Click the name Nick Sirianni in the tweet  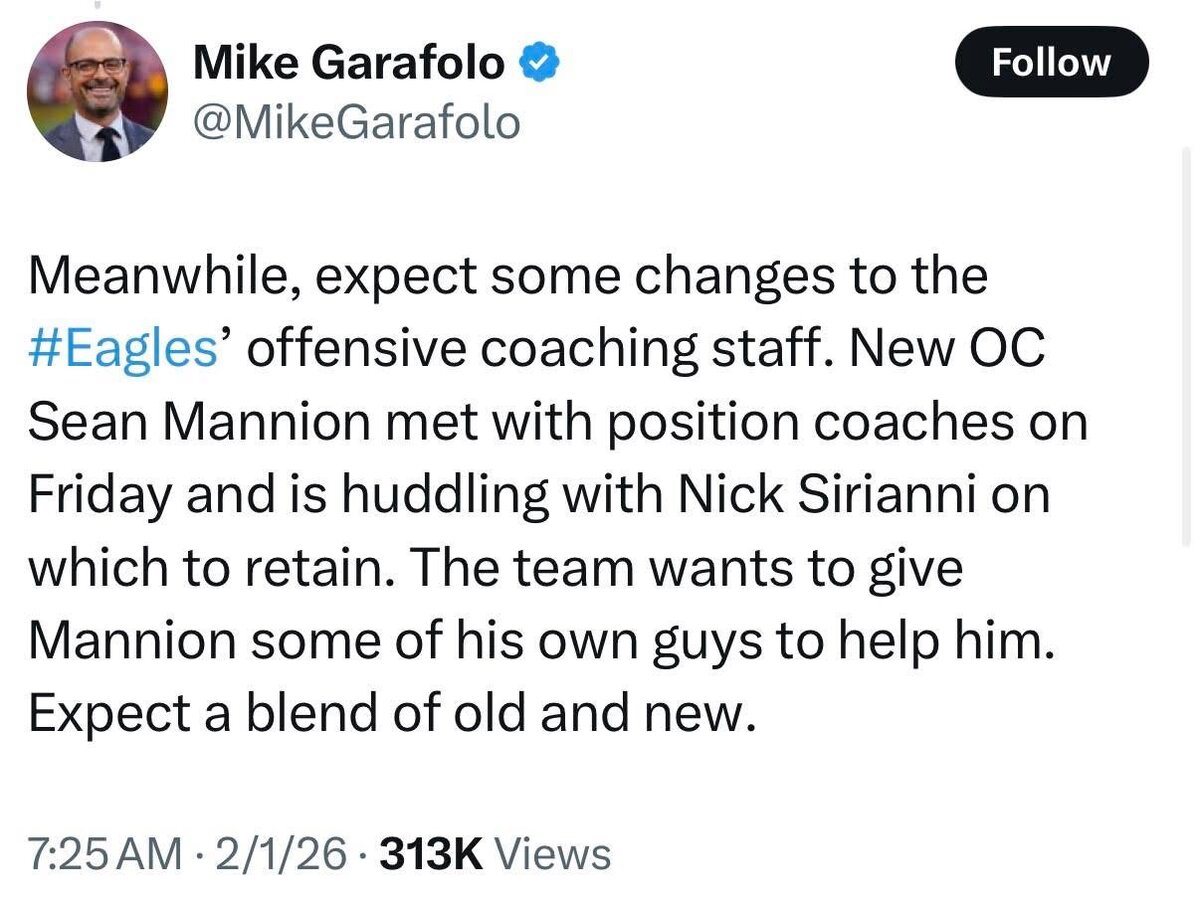click(785, 497)
